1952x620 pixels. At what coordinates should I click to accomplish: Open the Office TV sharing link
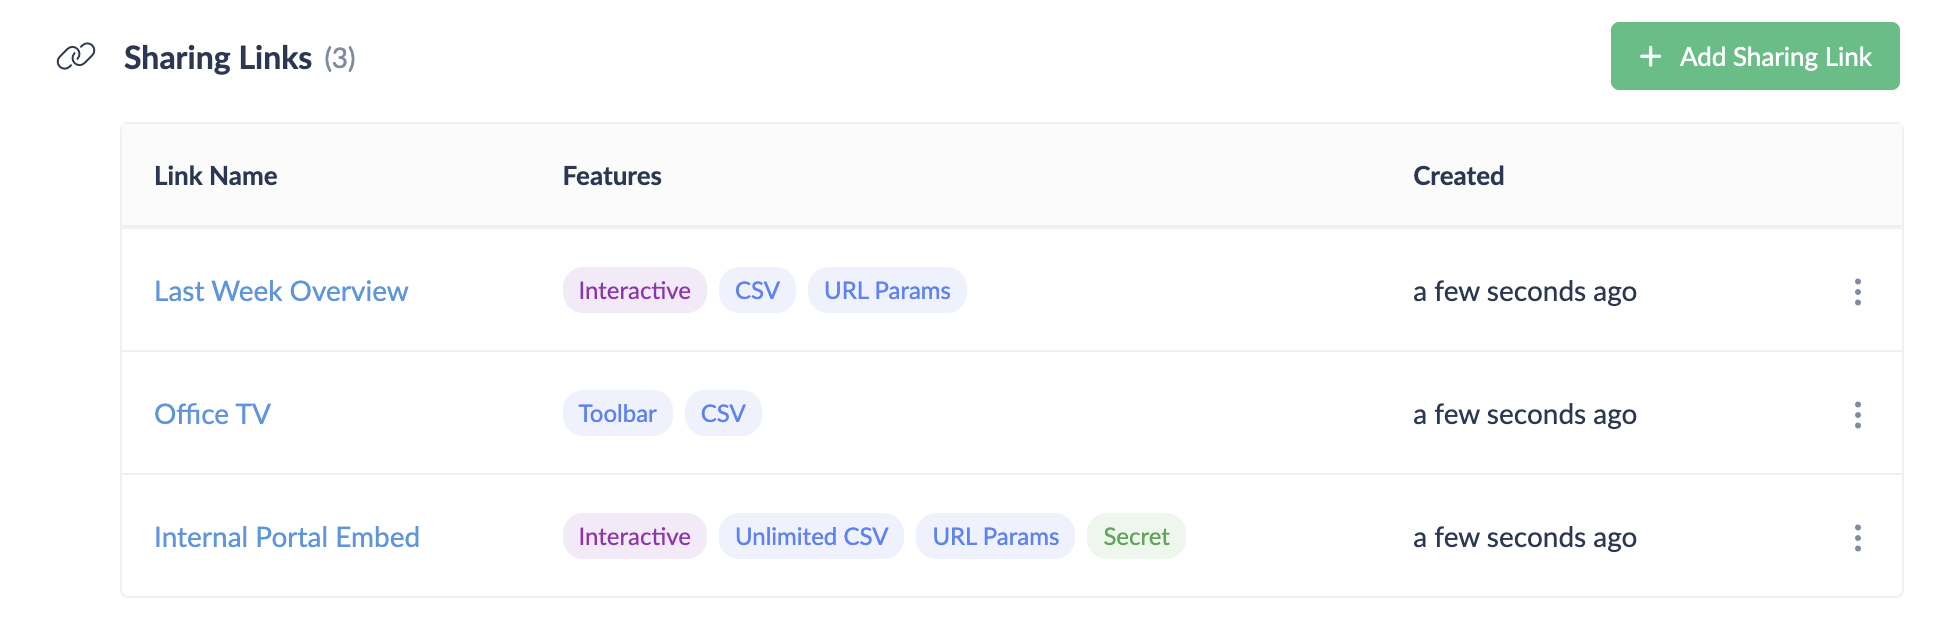213,412
